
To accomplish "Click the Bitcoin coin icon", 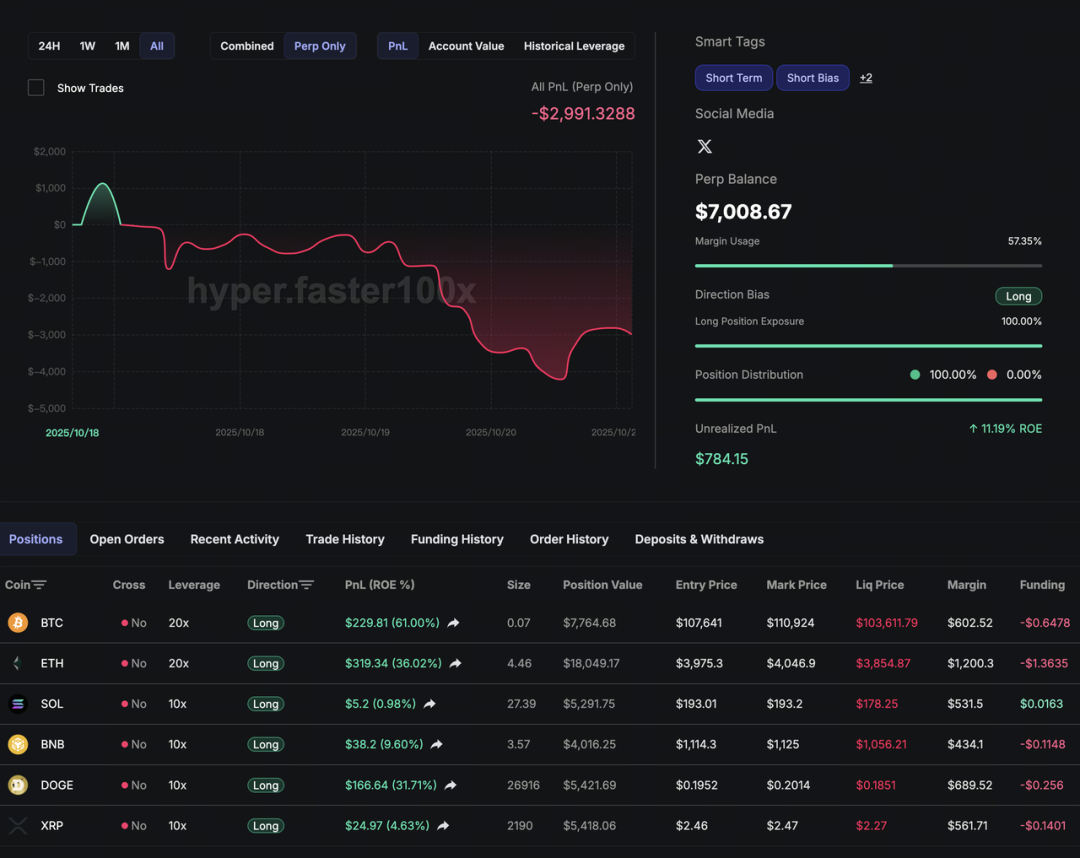I will [x=18, y=623].
